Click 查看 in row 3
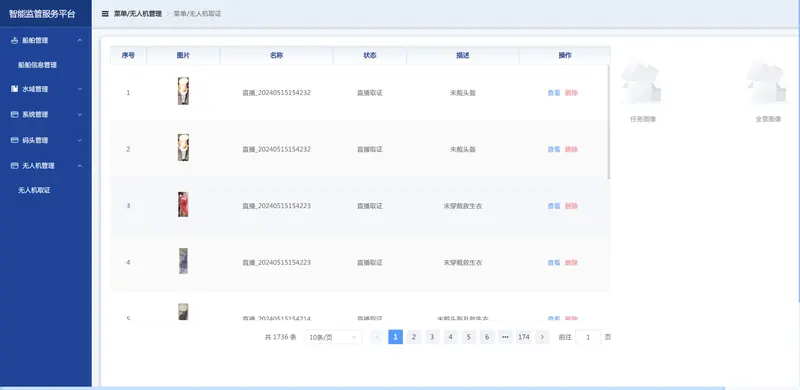 554,206
